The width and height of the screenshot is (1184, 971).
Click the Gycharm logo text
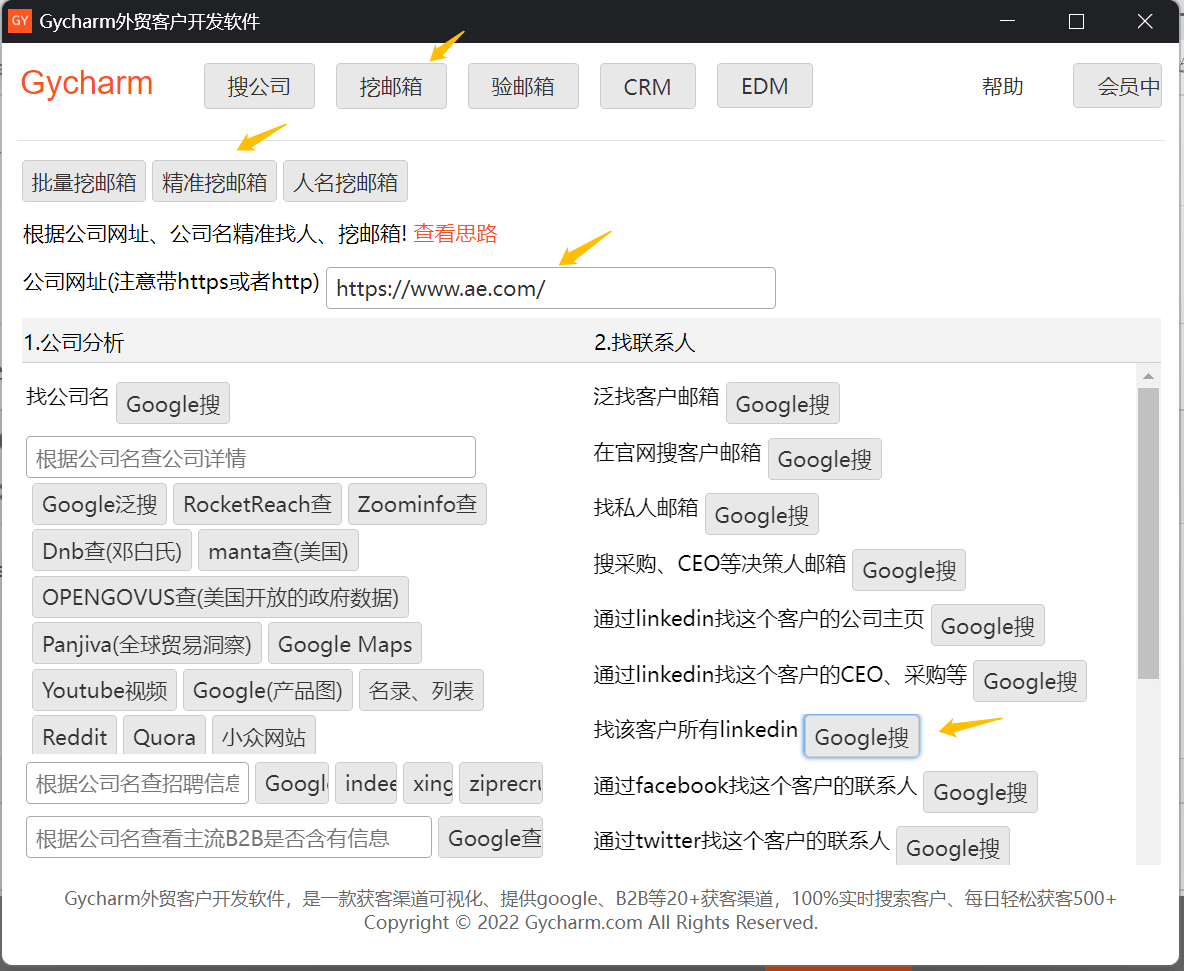coord(87,83)
